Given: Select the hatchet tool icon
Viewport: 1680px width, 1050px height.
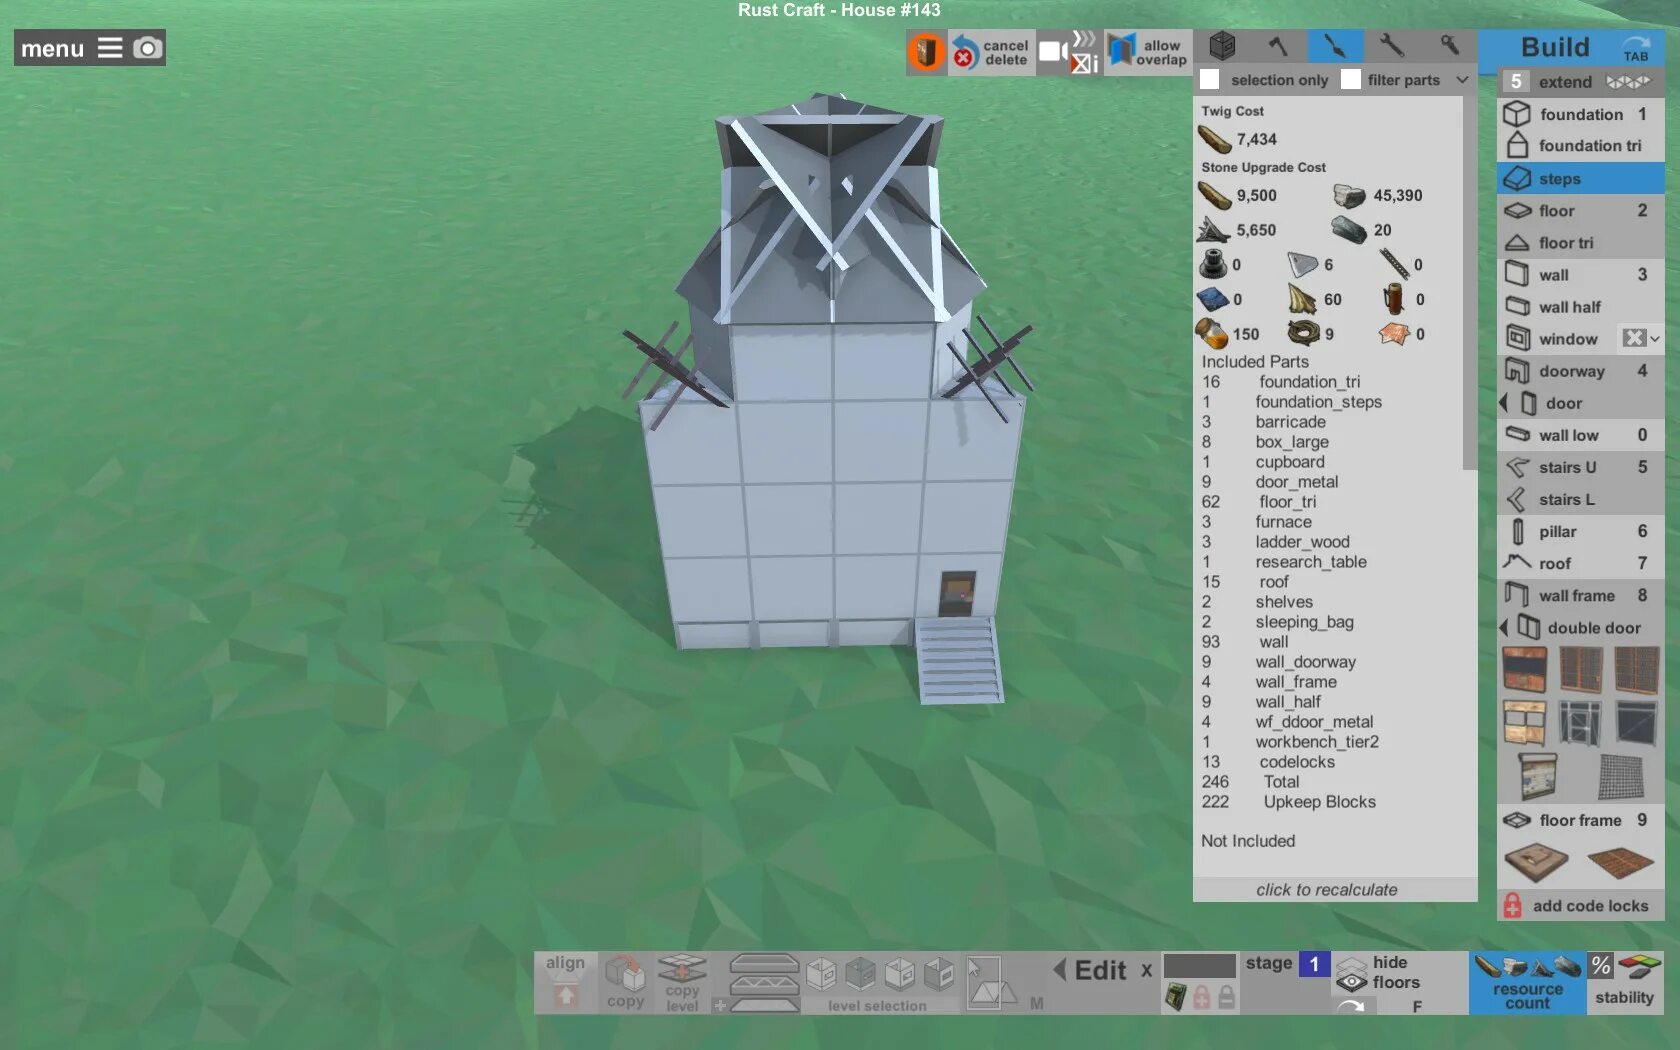Looking at the screenshot, I should click(x=1279, y=46).
